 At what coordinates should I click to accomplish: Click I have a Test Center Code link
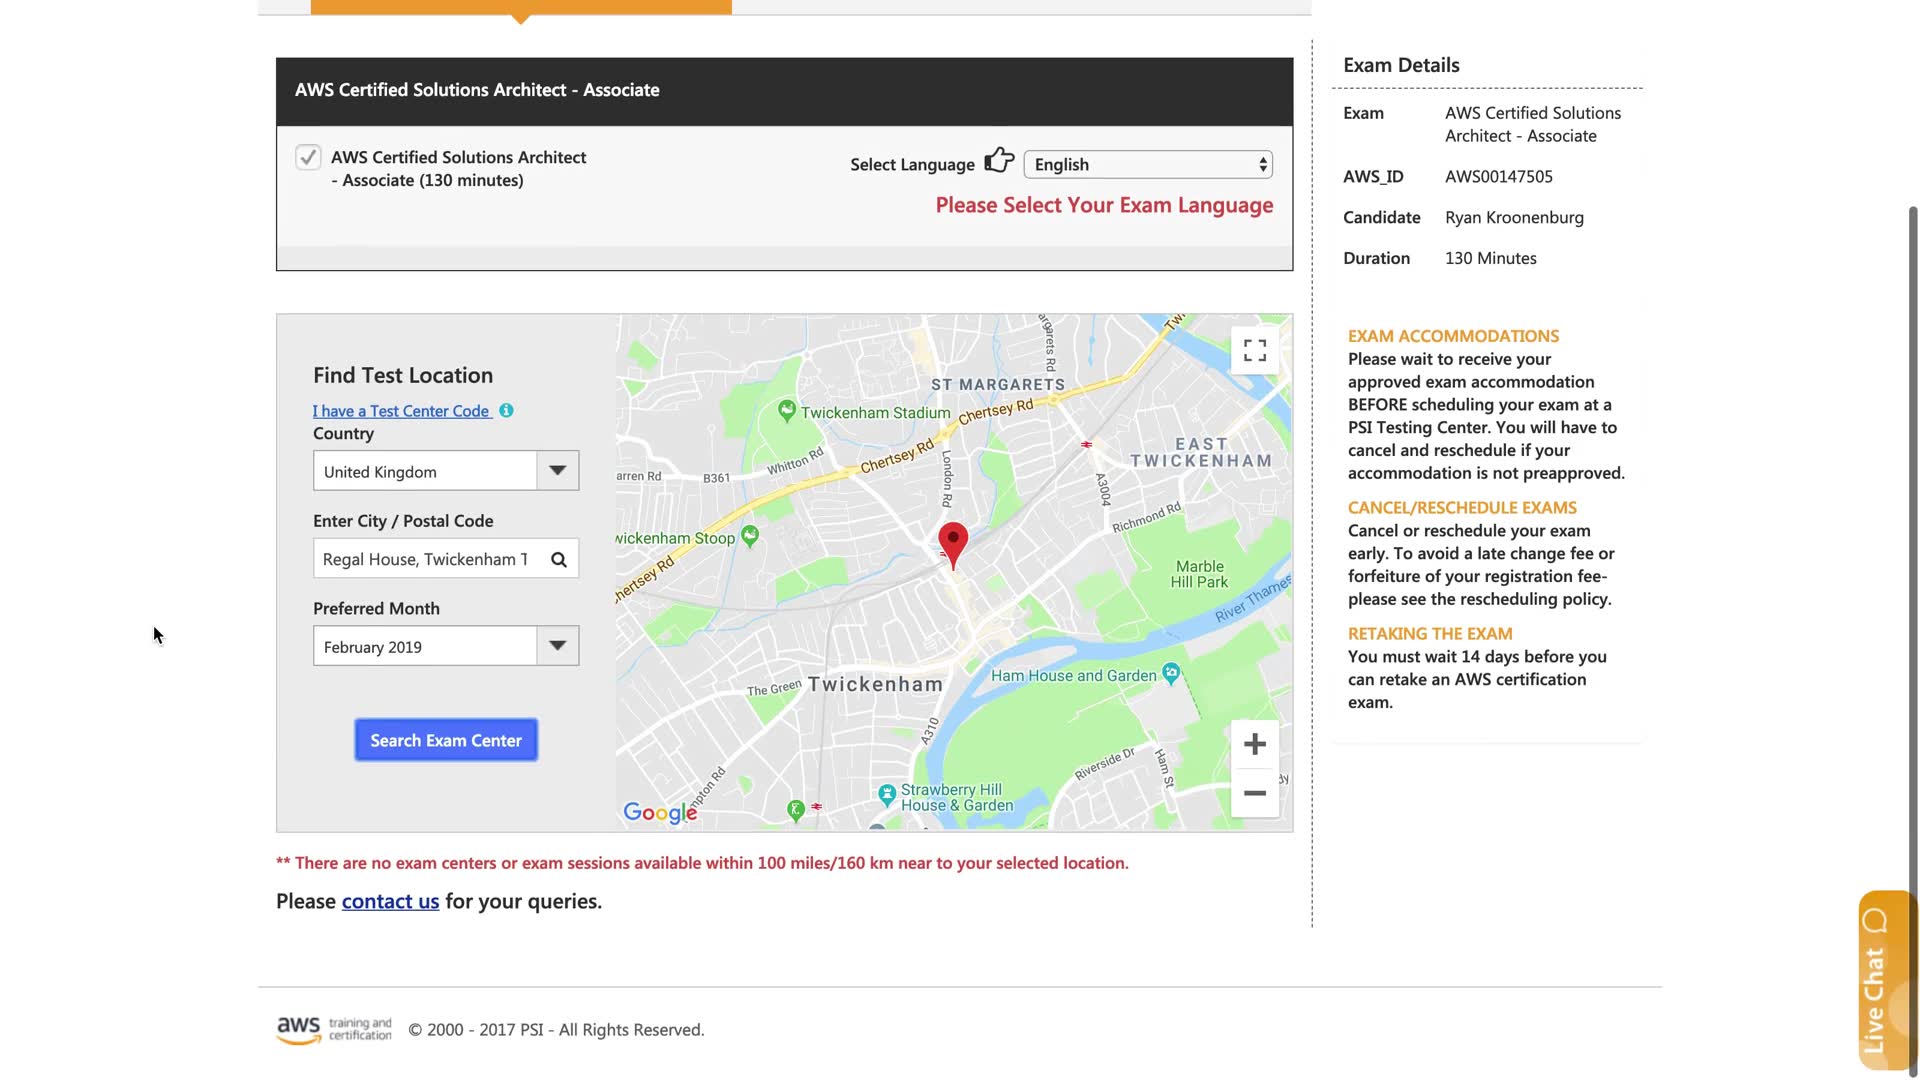[x=402, y=411]
